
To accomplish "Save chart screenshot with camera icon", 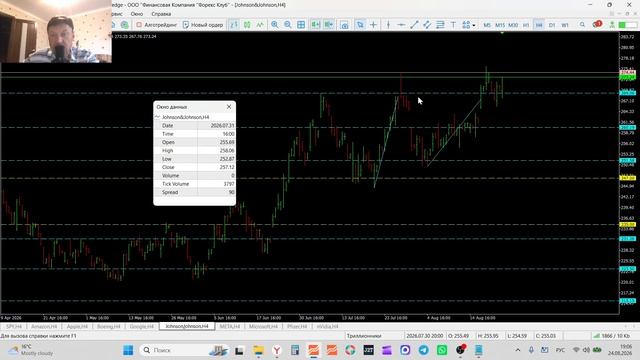I will 344,25.
